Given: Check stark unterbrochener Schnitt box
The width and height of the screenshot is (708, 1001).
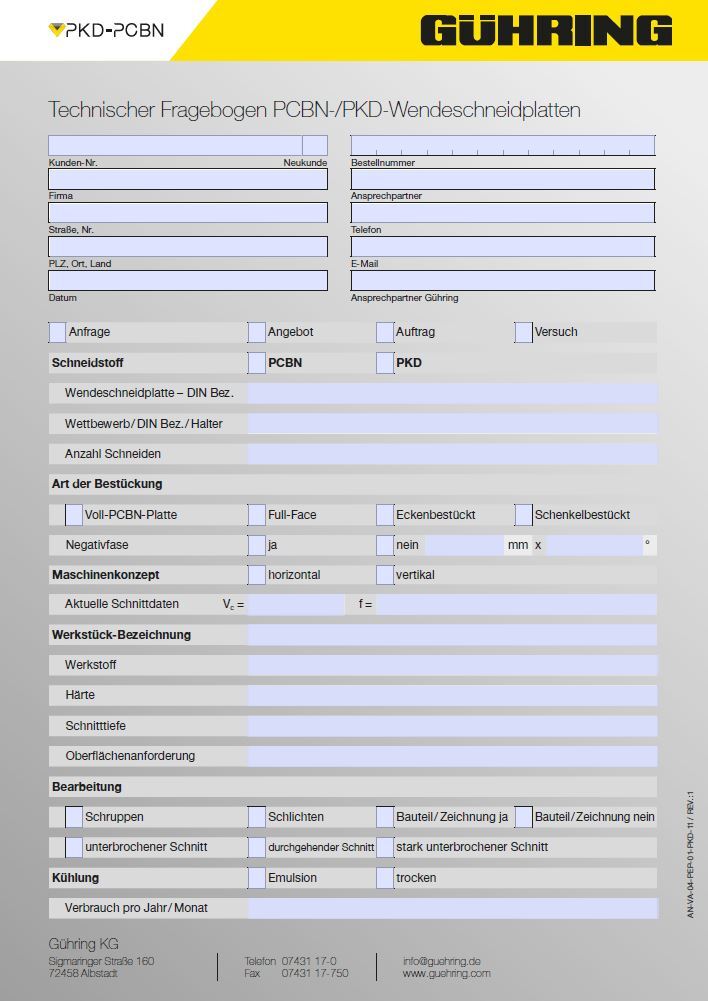Looking at the screenshot, I should (385, 847).
